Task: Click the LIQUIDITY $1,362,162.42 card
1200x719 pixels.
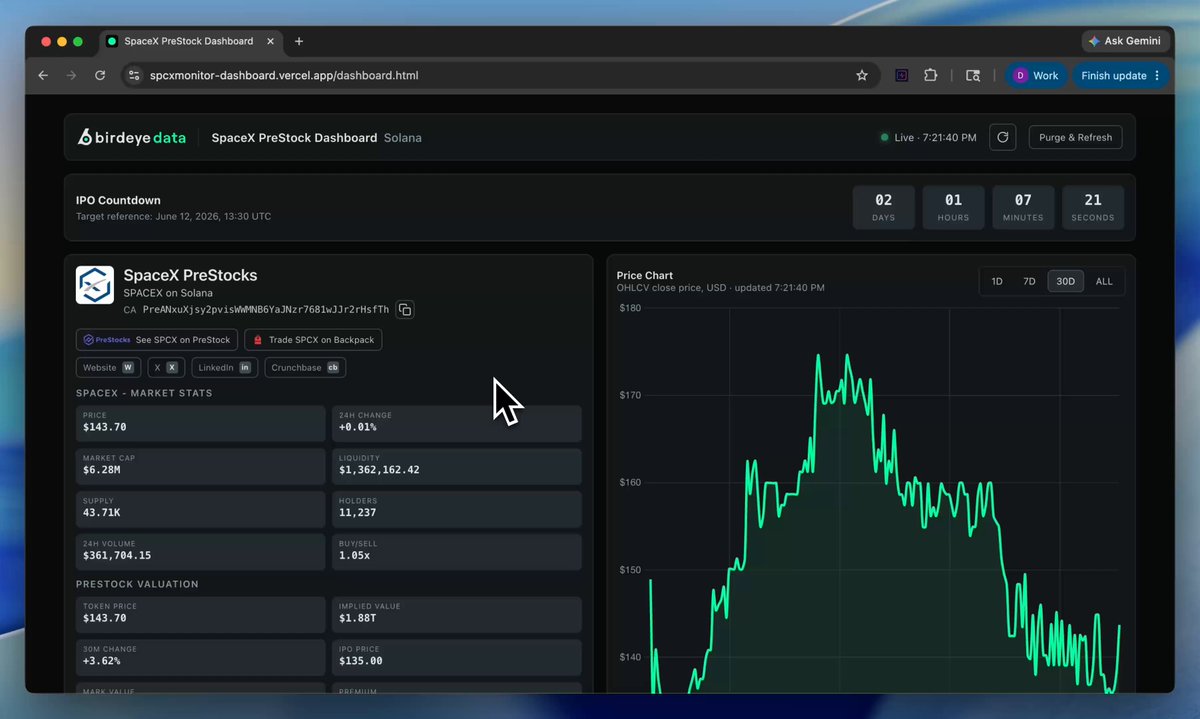Action: [457, 466]
